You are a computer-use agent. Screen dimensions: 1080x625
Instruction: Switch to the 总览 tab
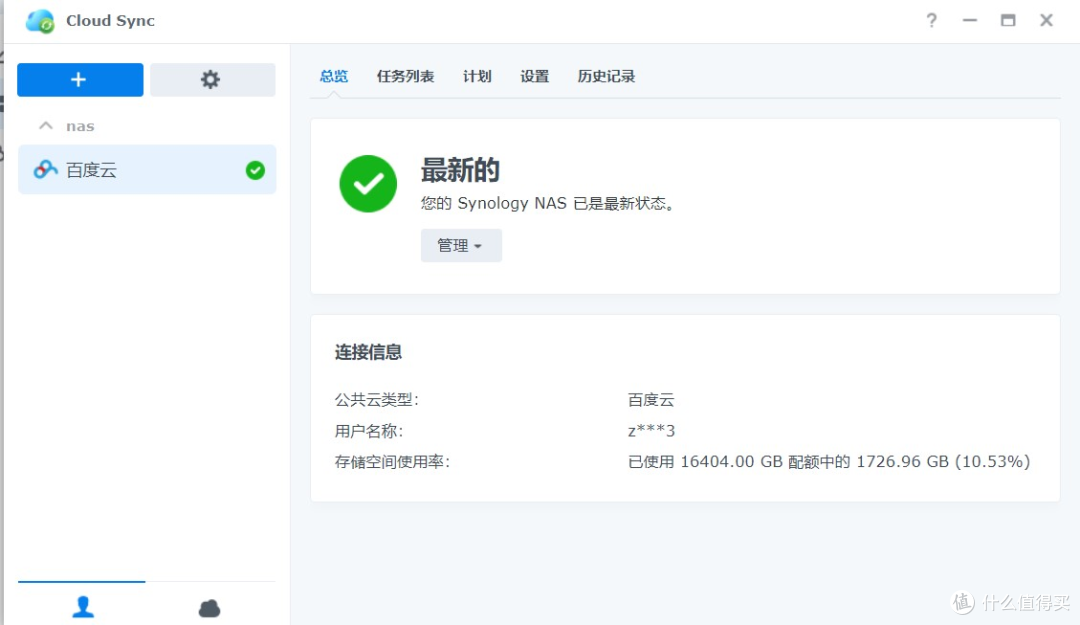[334, 76]
